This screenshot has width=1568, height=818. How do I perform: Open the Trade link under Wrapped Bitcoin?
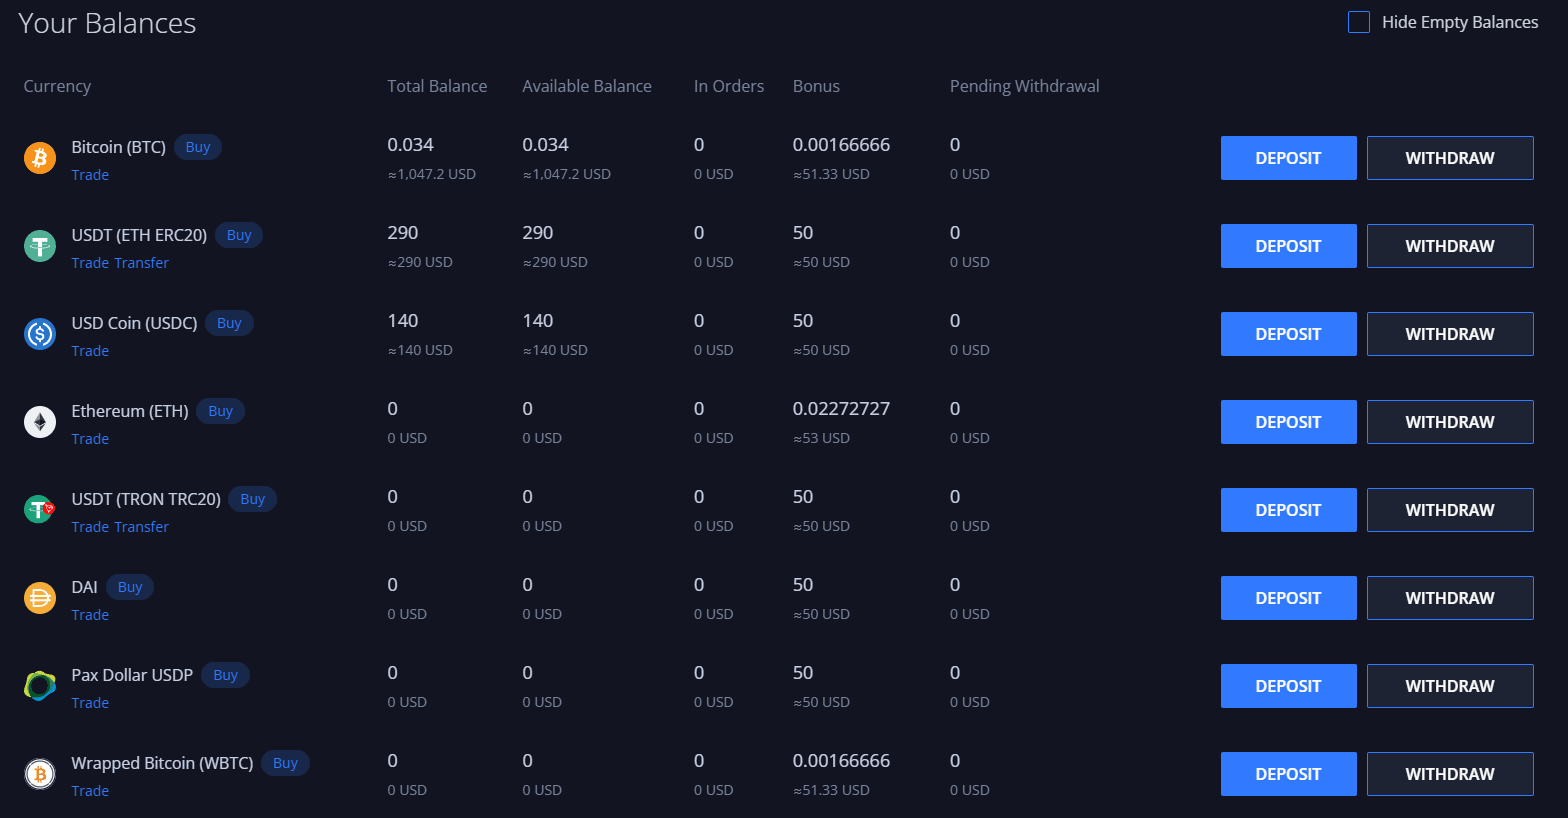click(x=90, y=791)
